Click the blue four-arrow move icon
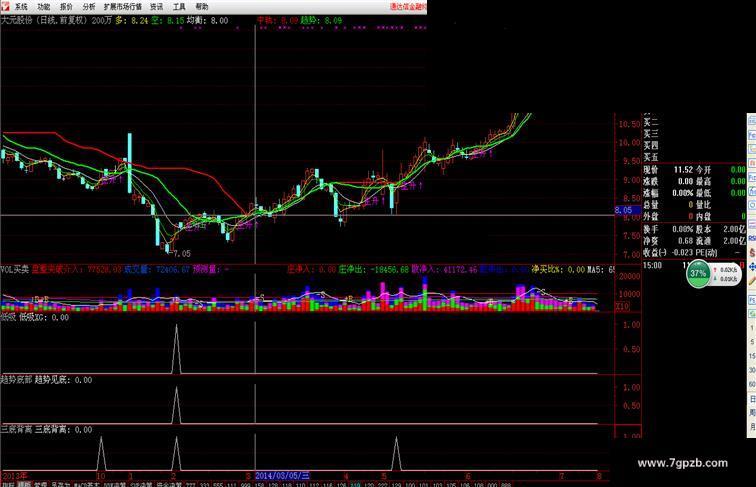 [752, 267]
